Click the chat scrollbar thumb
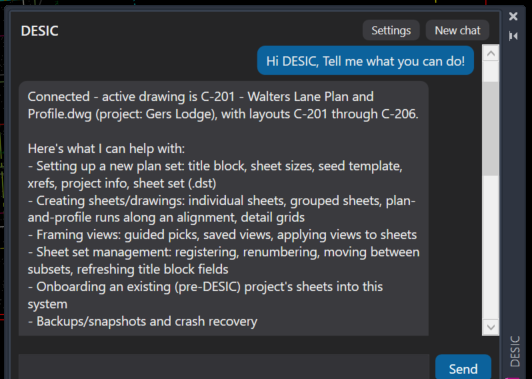 (491, 129)
